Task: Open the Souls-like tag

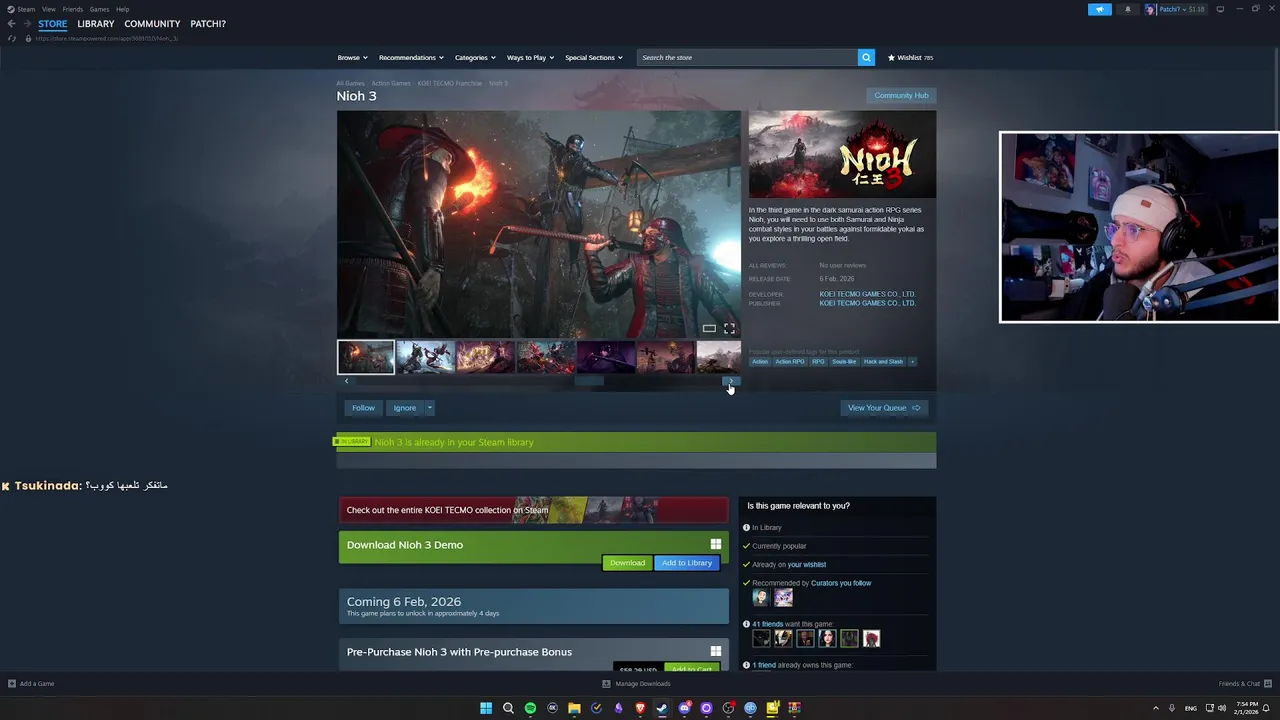Action: point(844,362)
